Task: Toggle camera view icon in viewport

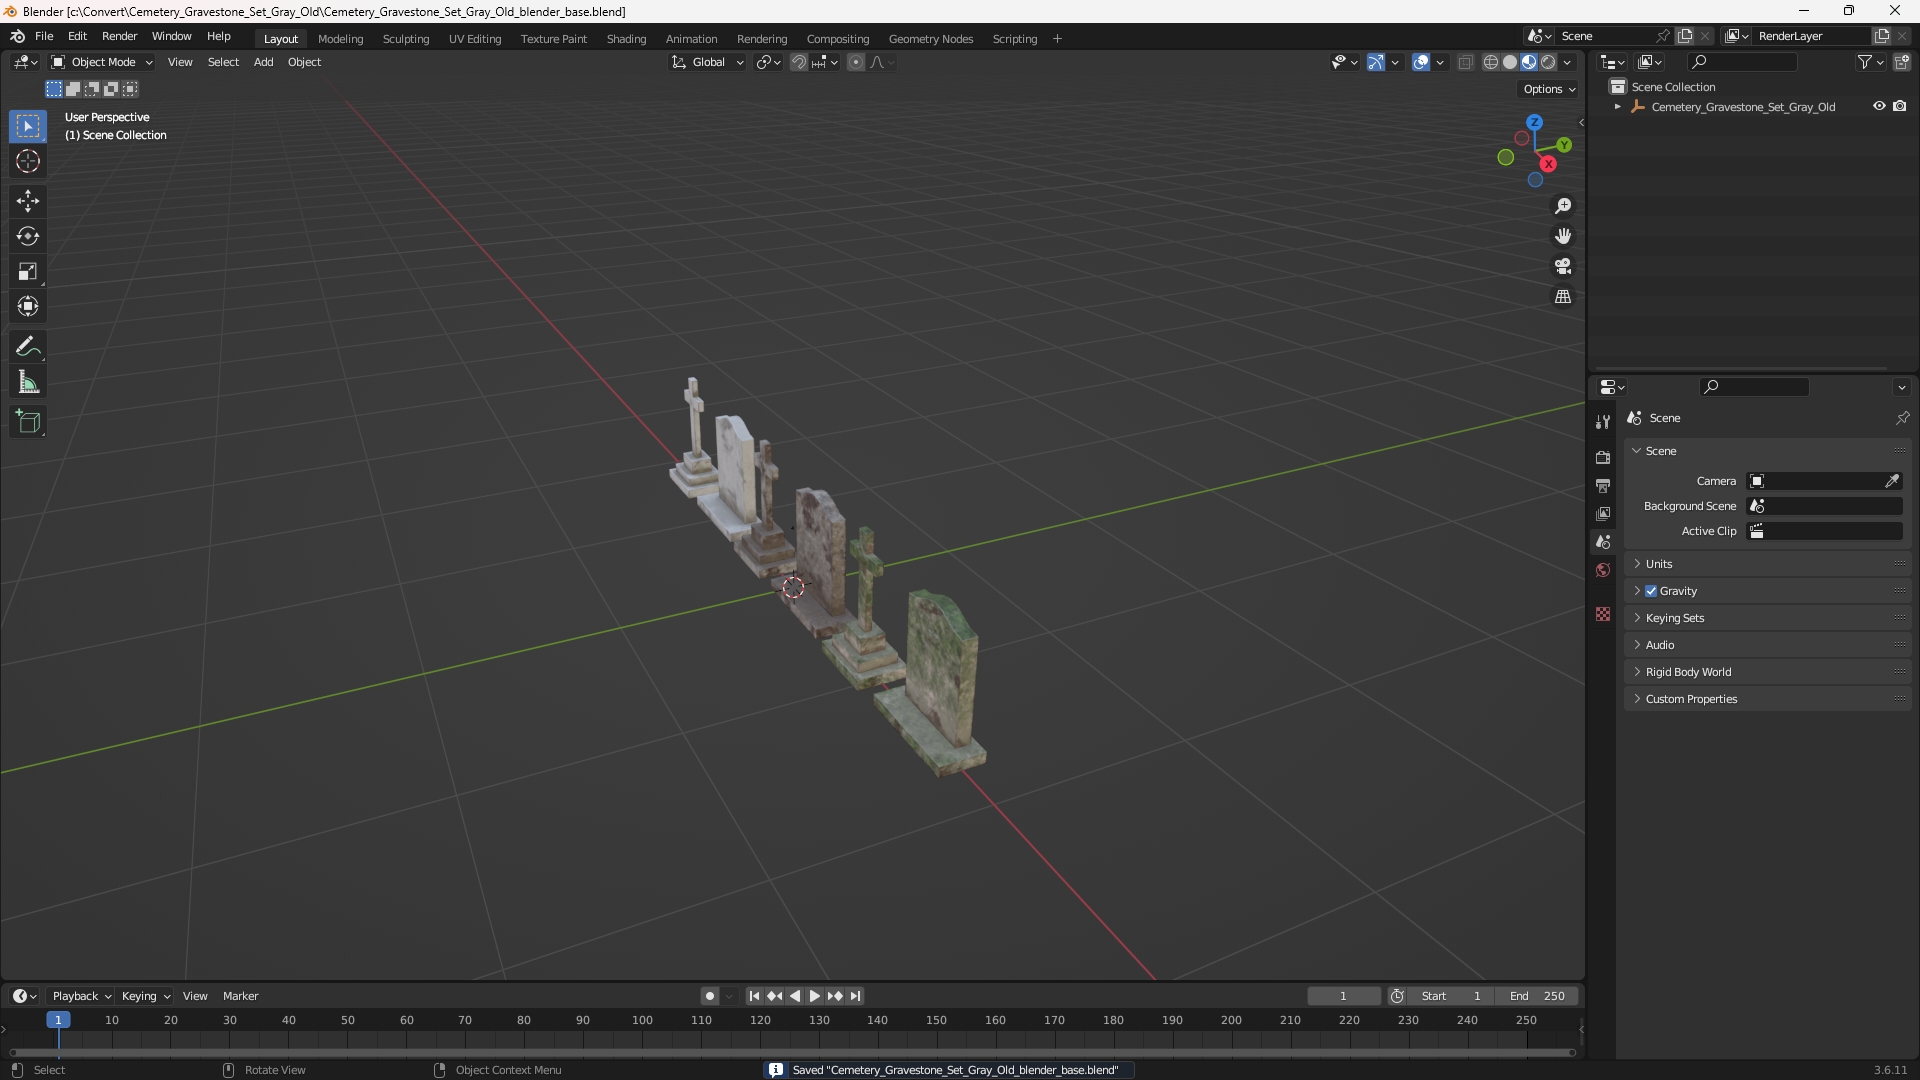Action: point(1563,266)
